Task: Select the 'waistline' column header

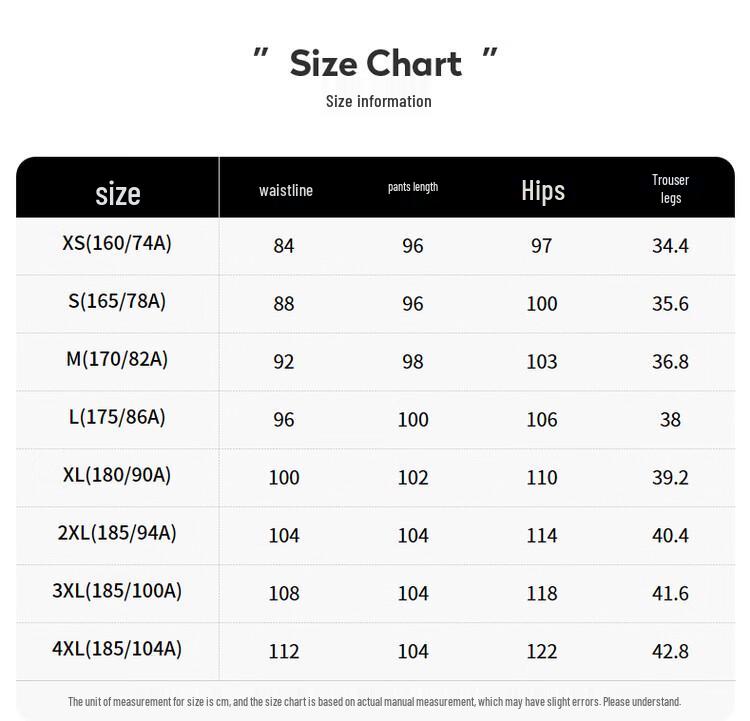Action: point(285,190)
